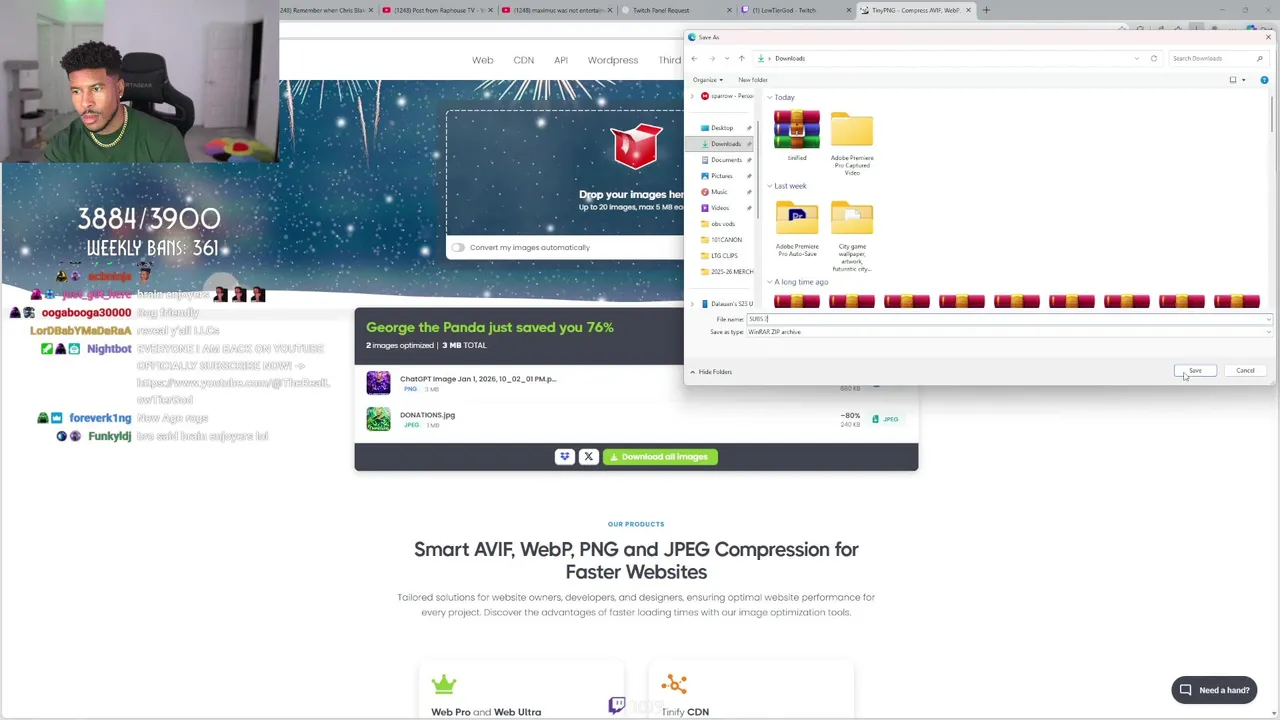1280x720 pixels.
Task: Select Adobe Premiere Pro Auto-Save folder
Action: (x=797, y=229)
